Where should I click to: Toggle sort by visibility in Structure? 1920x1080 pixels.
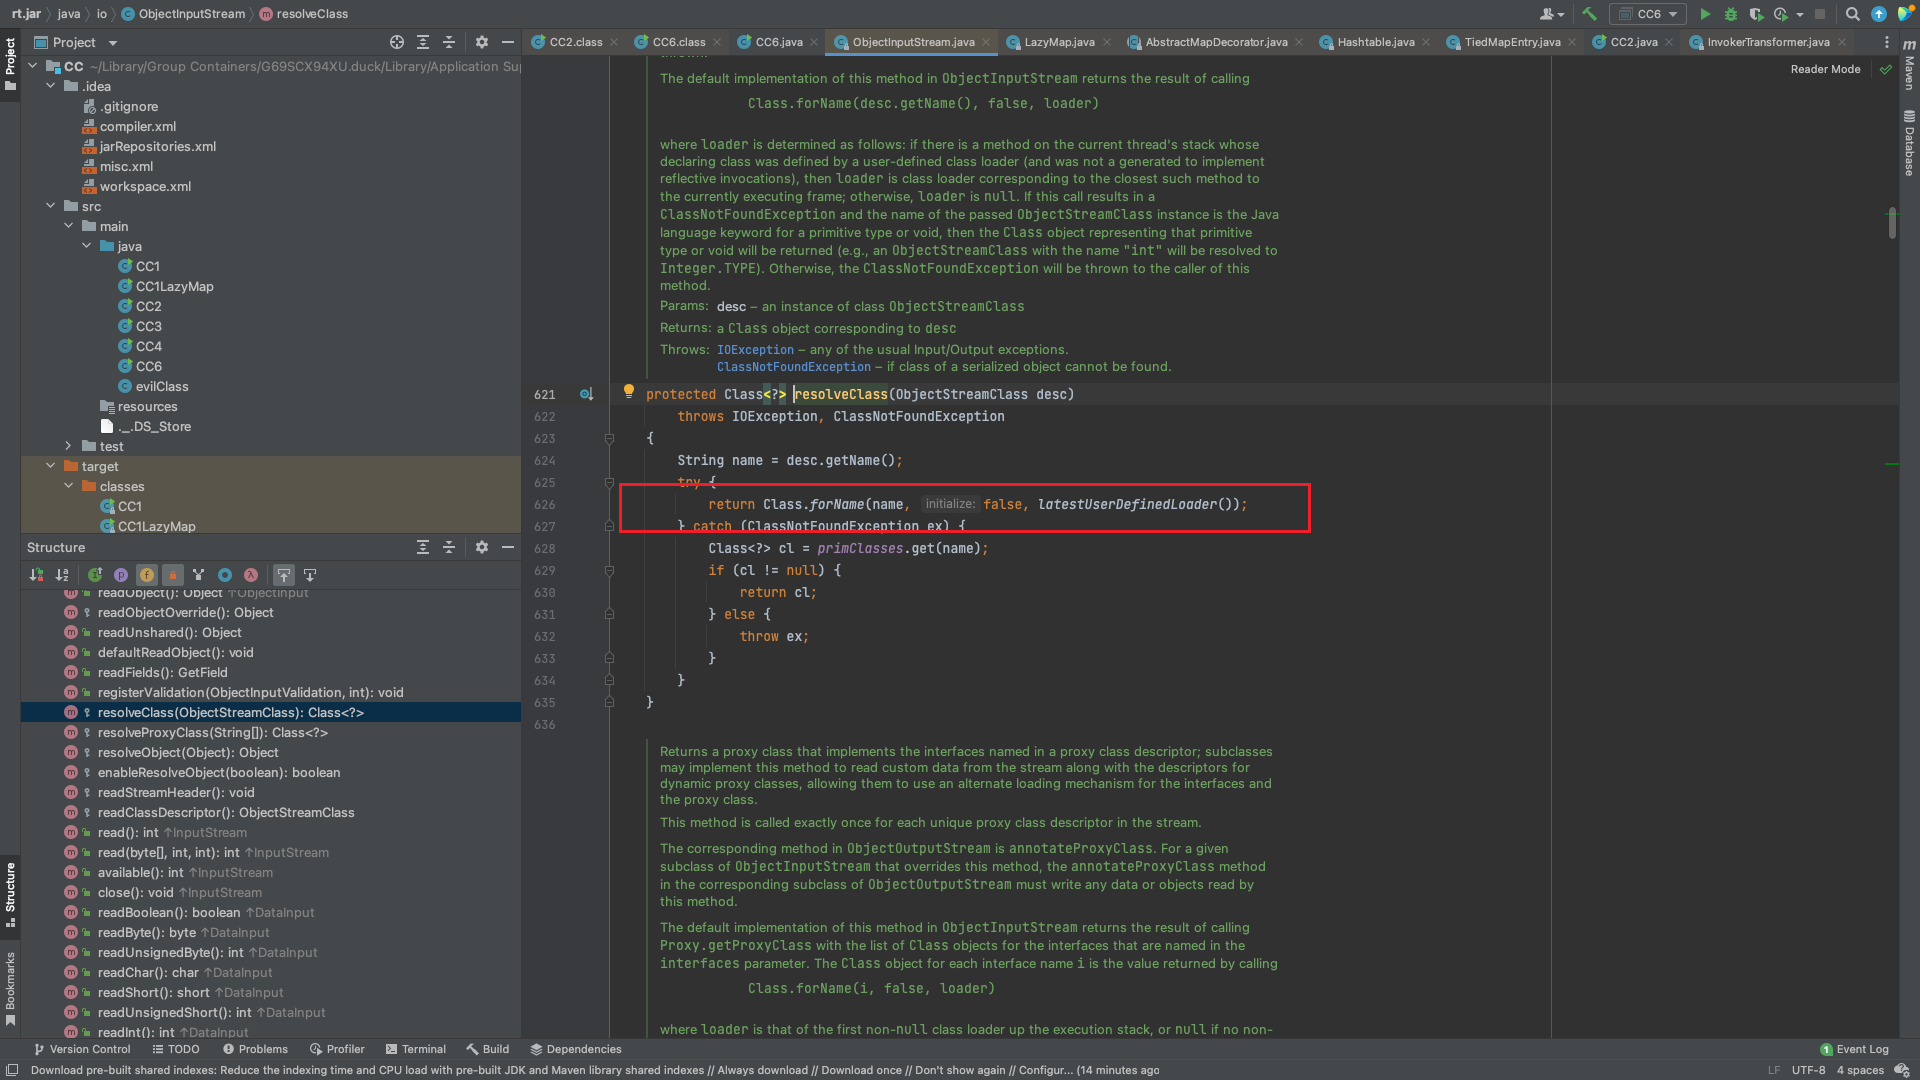[x=37, y=575]
